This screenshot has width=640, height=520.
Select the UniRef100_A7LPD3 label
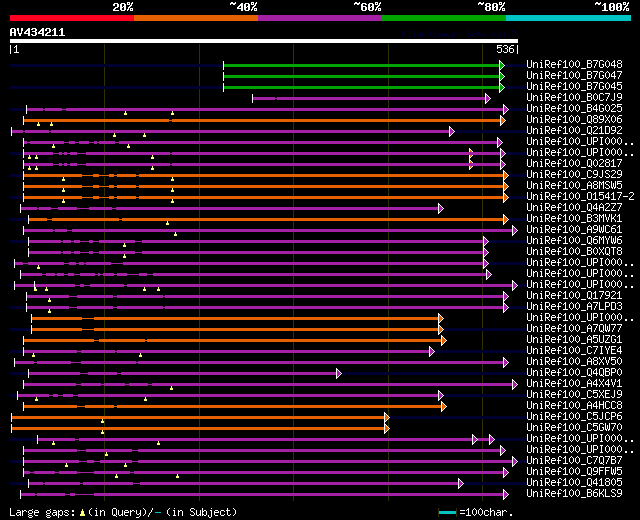(574, 307)
